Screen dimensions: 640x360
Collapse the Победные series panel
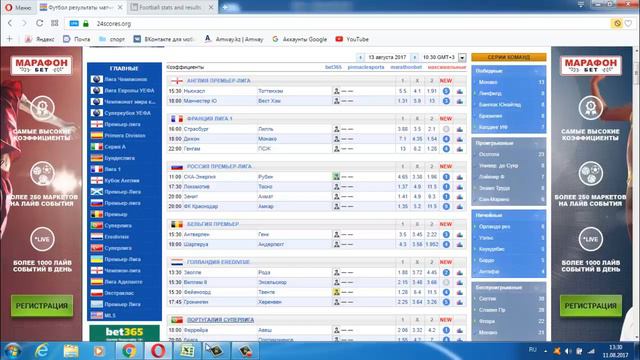tap(537, 71)
